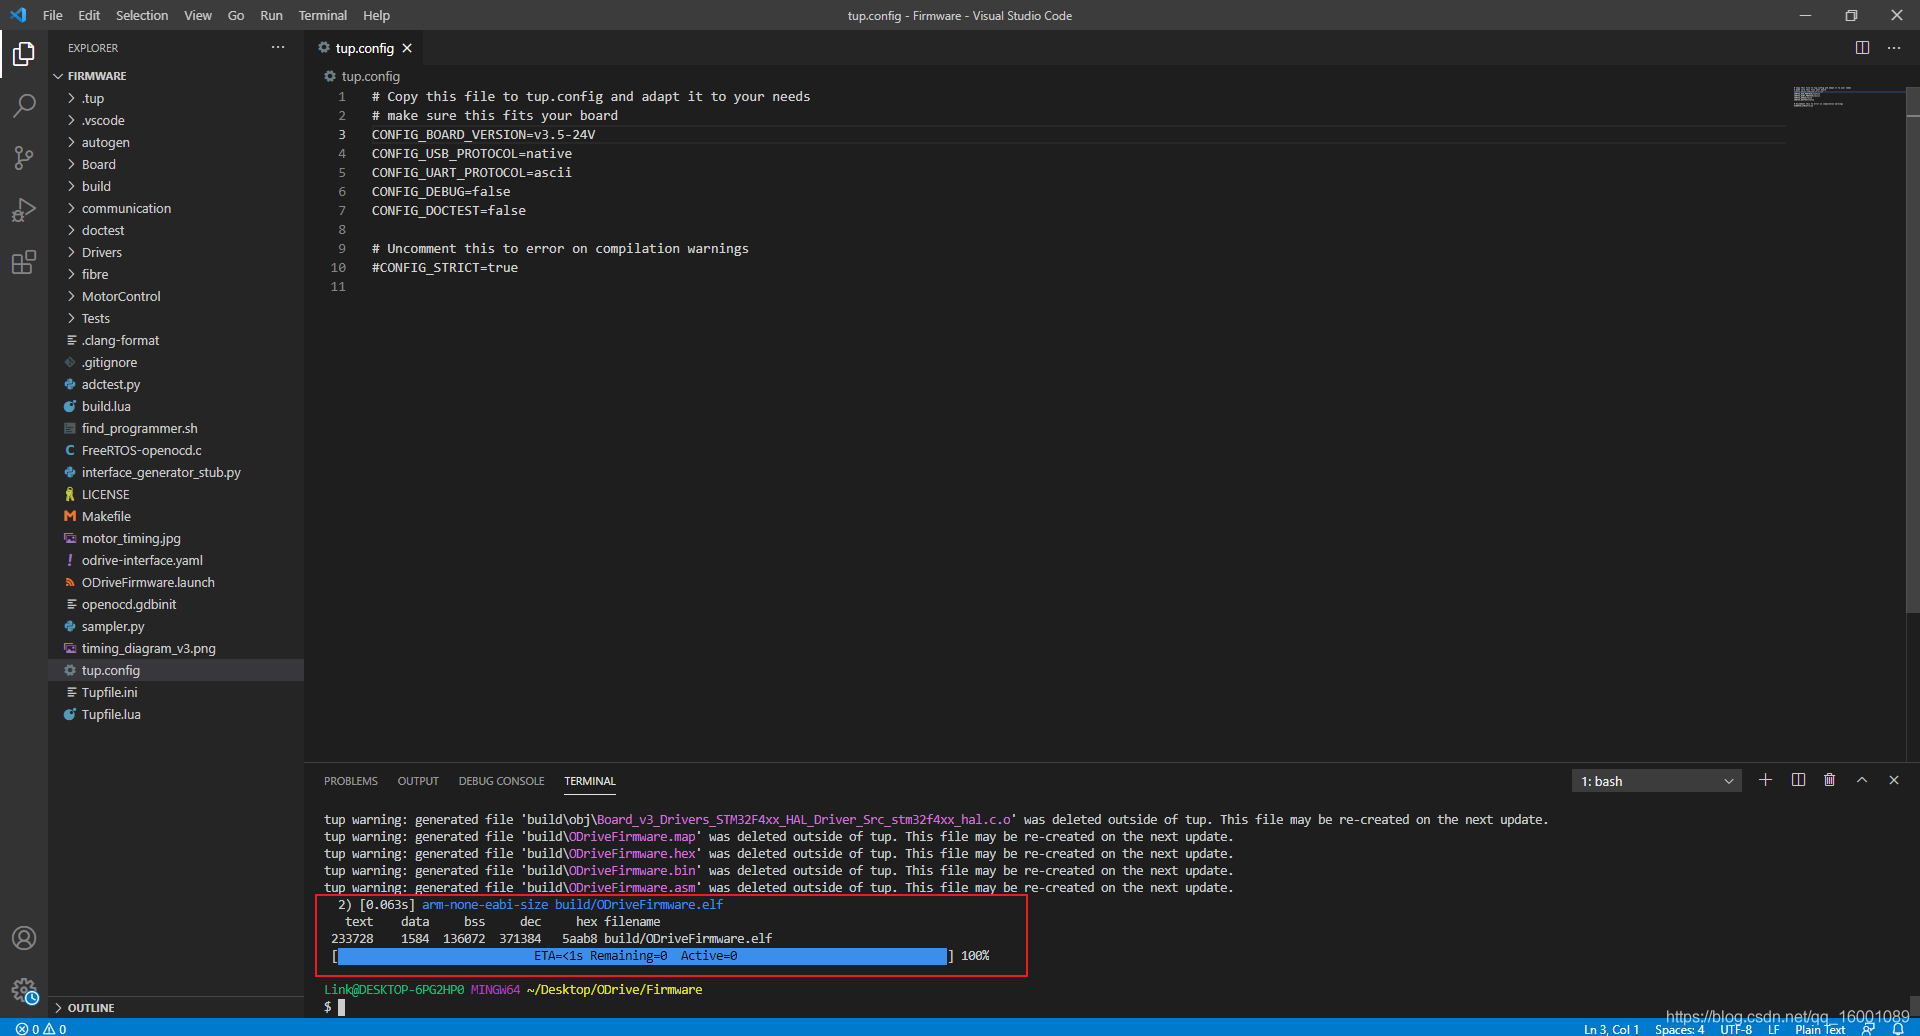Kill terminal with trash icon
This screenshot has width=1920, height=1036.
(x=1830, y=780)
